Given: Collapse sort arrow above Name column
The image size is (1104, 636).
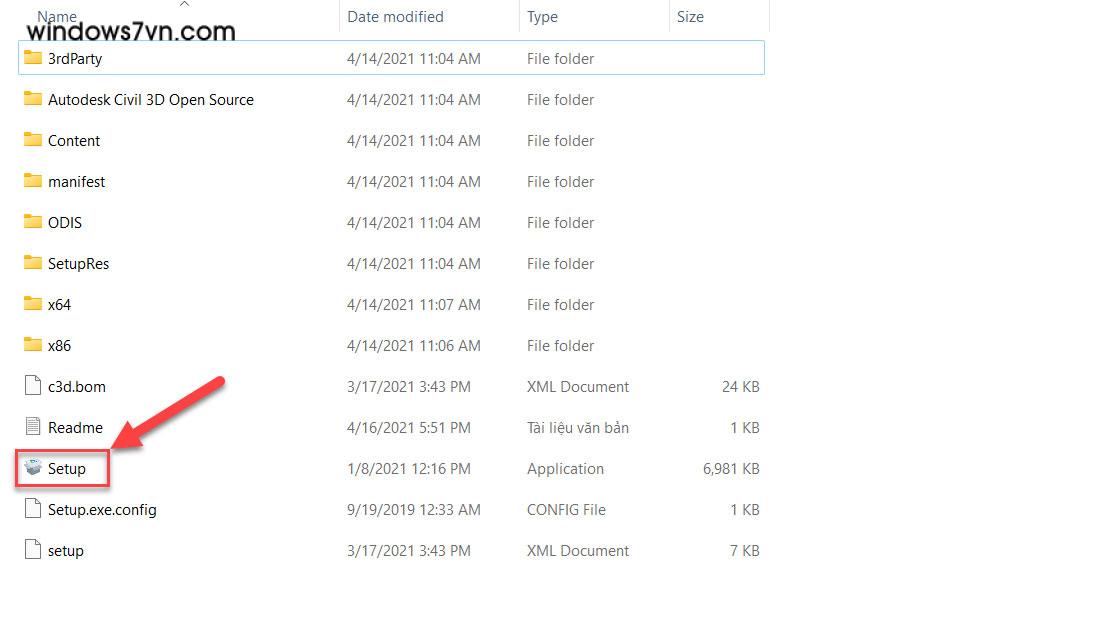Looking at the screenshot, I should pos(183,5).
